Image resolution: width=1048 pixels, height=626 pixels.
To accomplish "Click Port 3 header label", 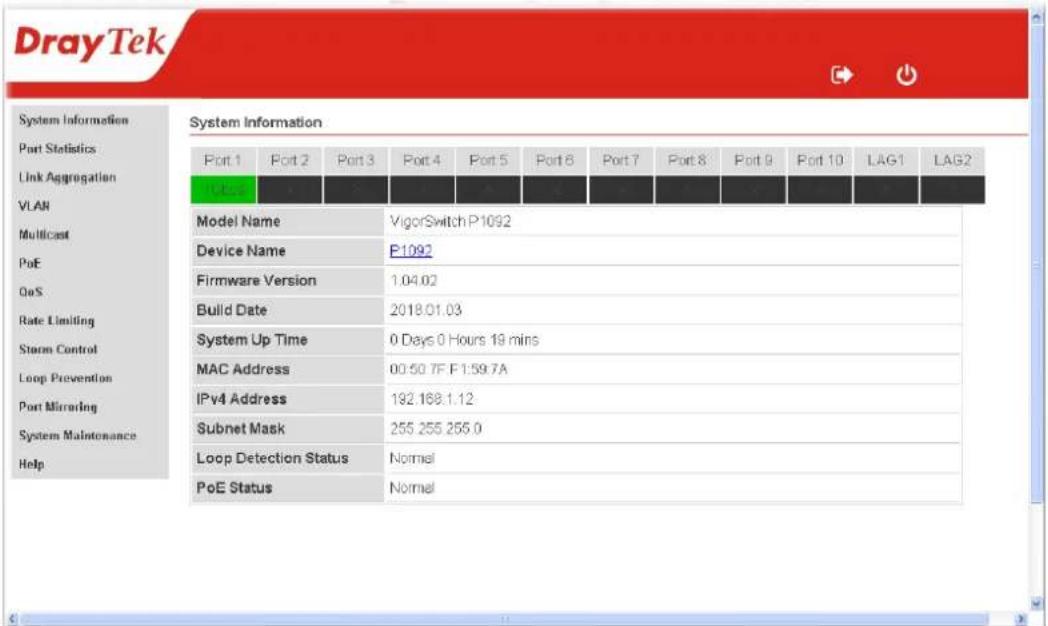I will pyautogui.click(x=356, y=160).
